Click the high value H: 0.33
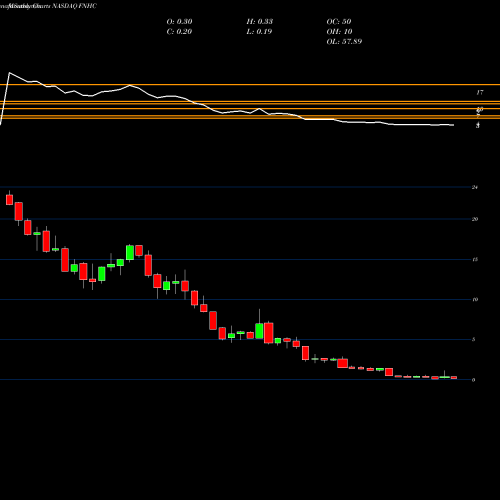This screenshot has height=500, width=500. pos(260,22)
